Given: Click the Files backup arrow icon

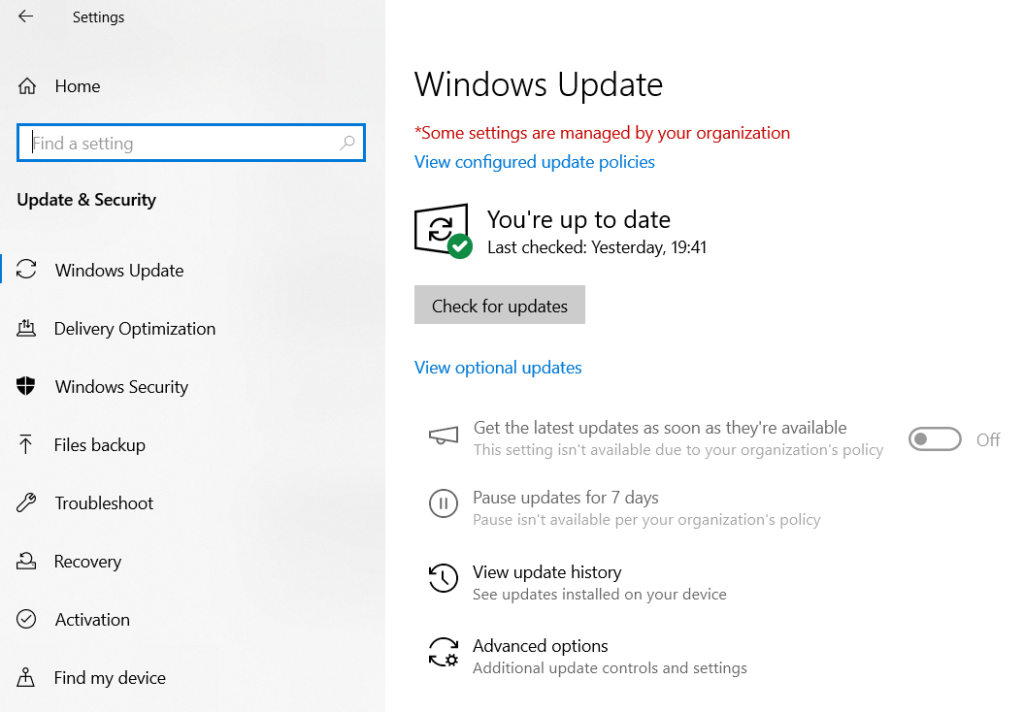Looking at the screenshot, I should pos(25,444).
